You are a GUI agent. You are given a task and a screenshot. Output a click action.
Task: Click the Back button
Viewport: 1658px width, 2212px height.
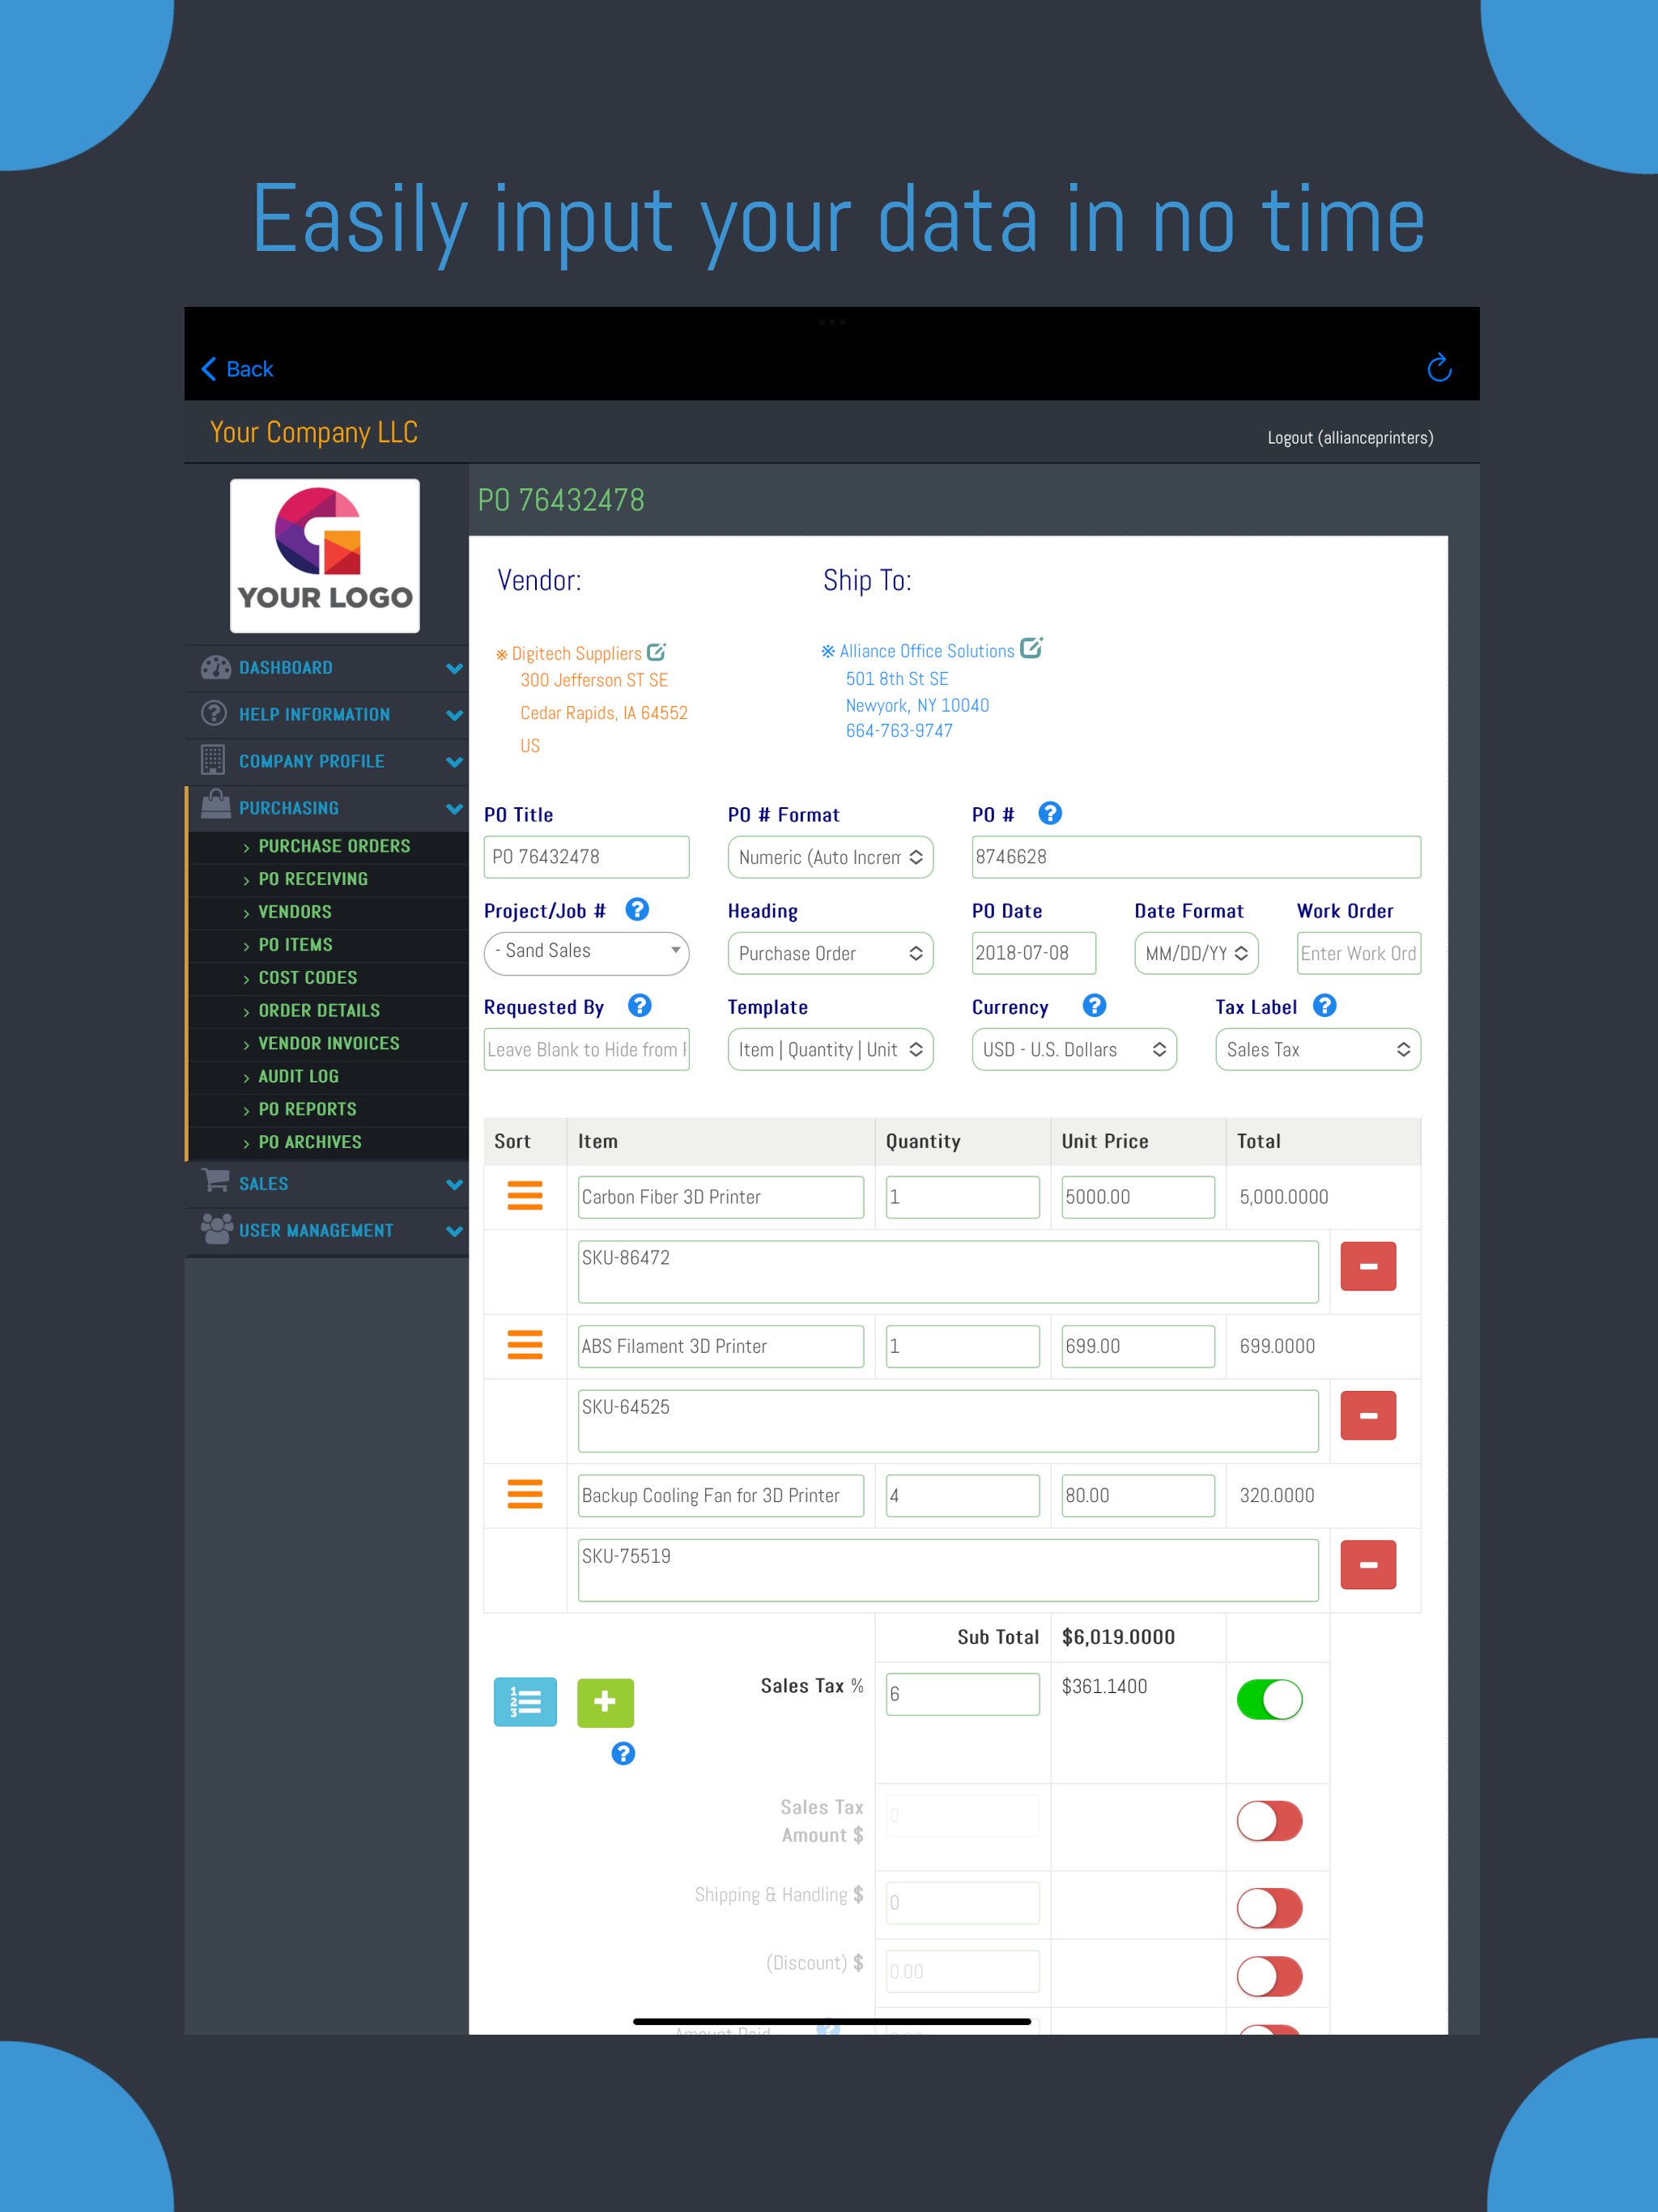click(236, 368)
